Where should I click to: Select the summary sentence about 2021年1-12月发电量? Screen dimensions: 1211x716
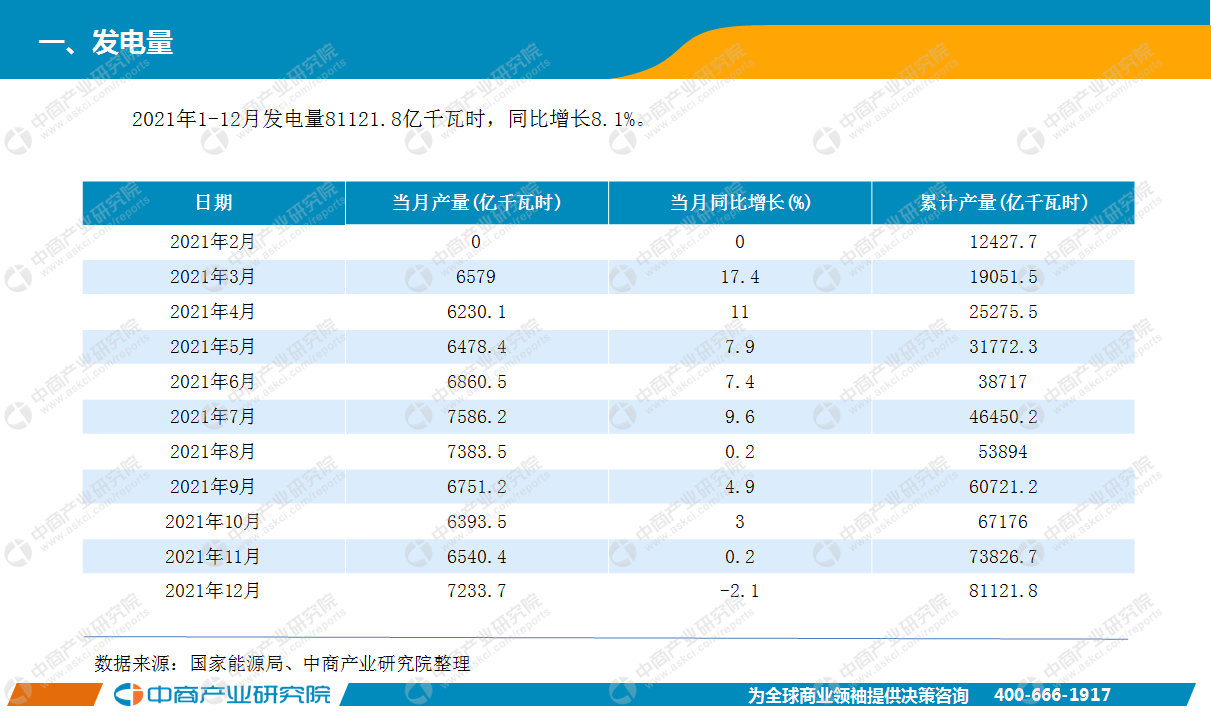389,119
